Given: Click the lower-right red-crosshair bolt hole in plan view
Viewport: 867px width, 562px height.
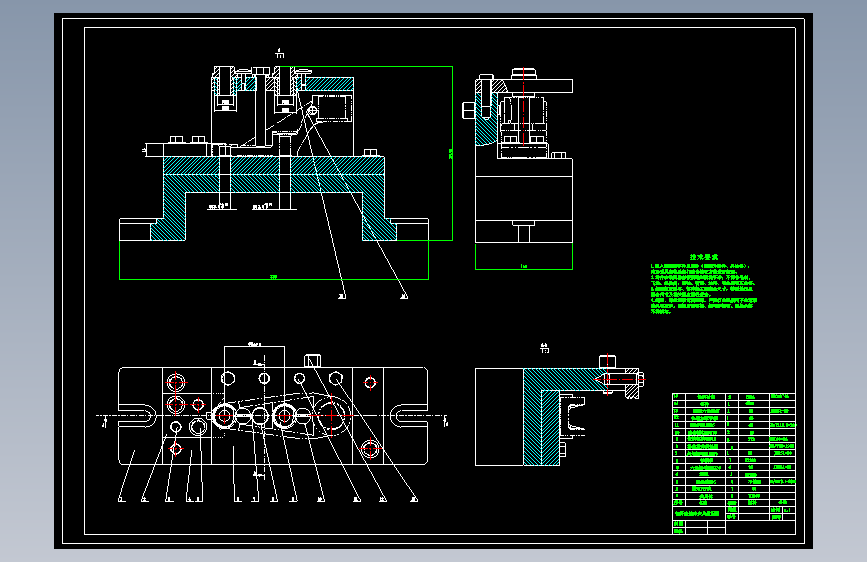Looking at the screenshot, I should [x=370, y=449].
